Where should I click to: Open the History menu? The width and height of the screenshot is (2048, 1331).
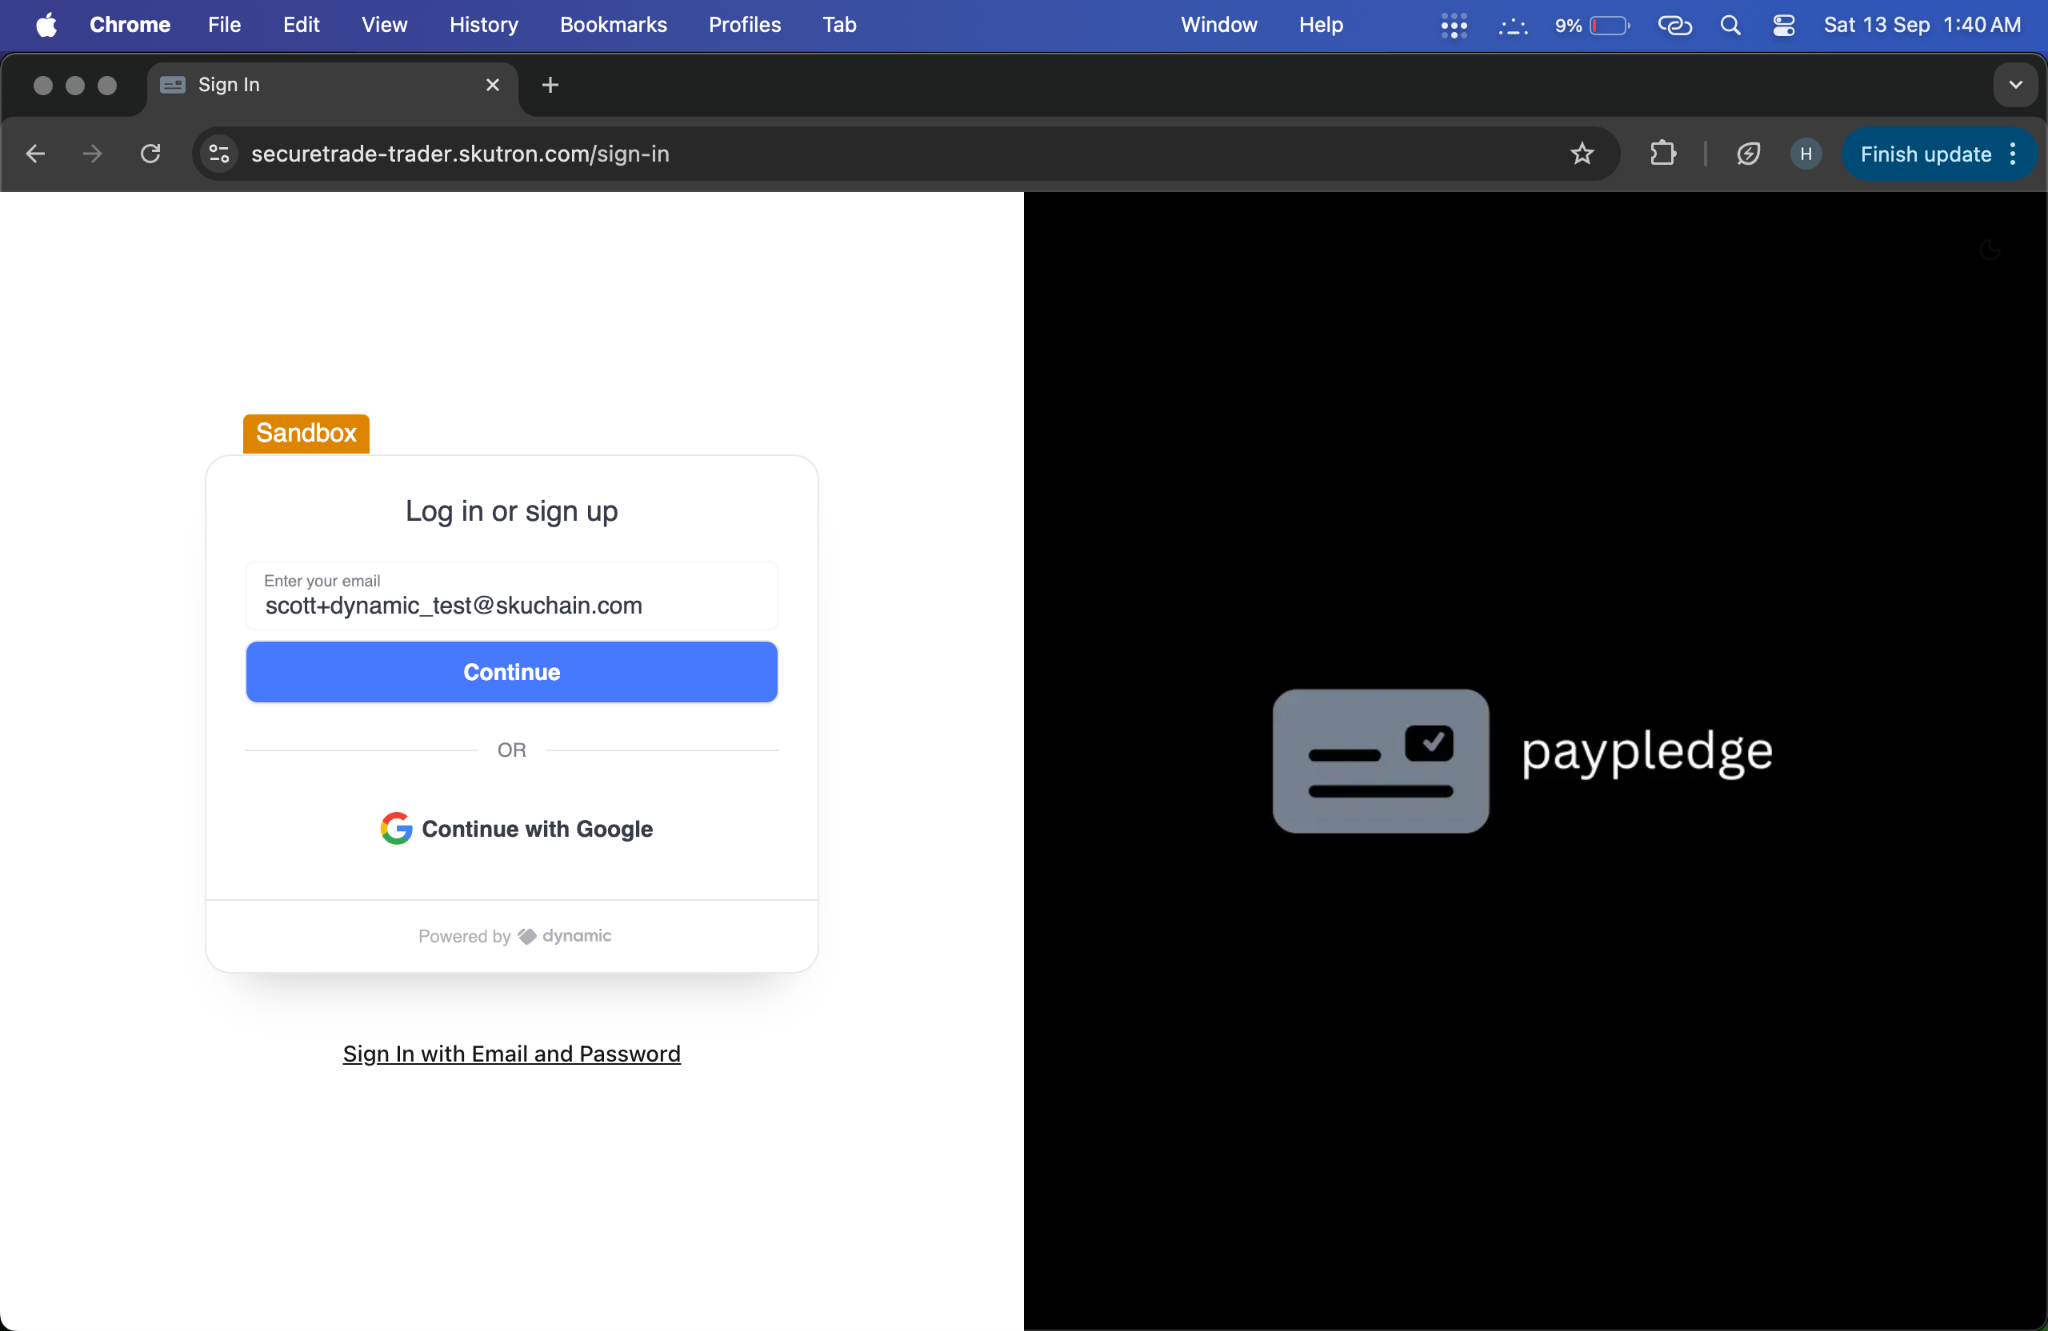[x=484, y=25]
